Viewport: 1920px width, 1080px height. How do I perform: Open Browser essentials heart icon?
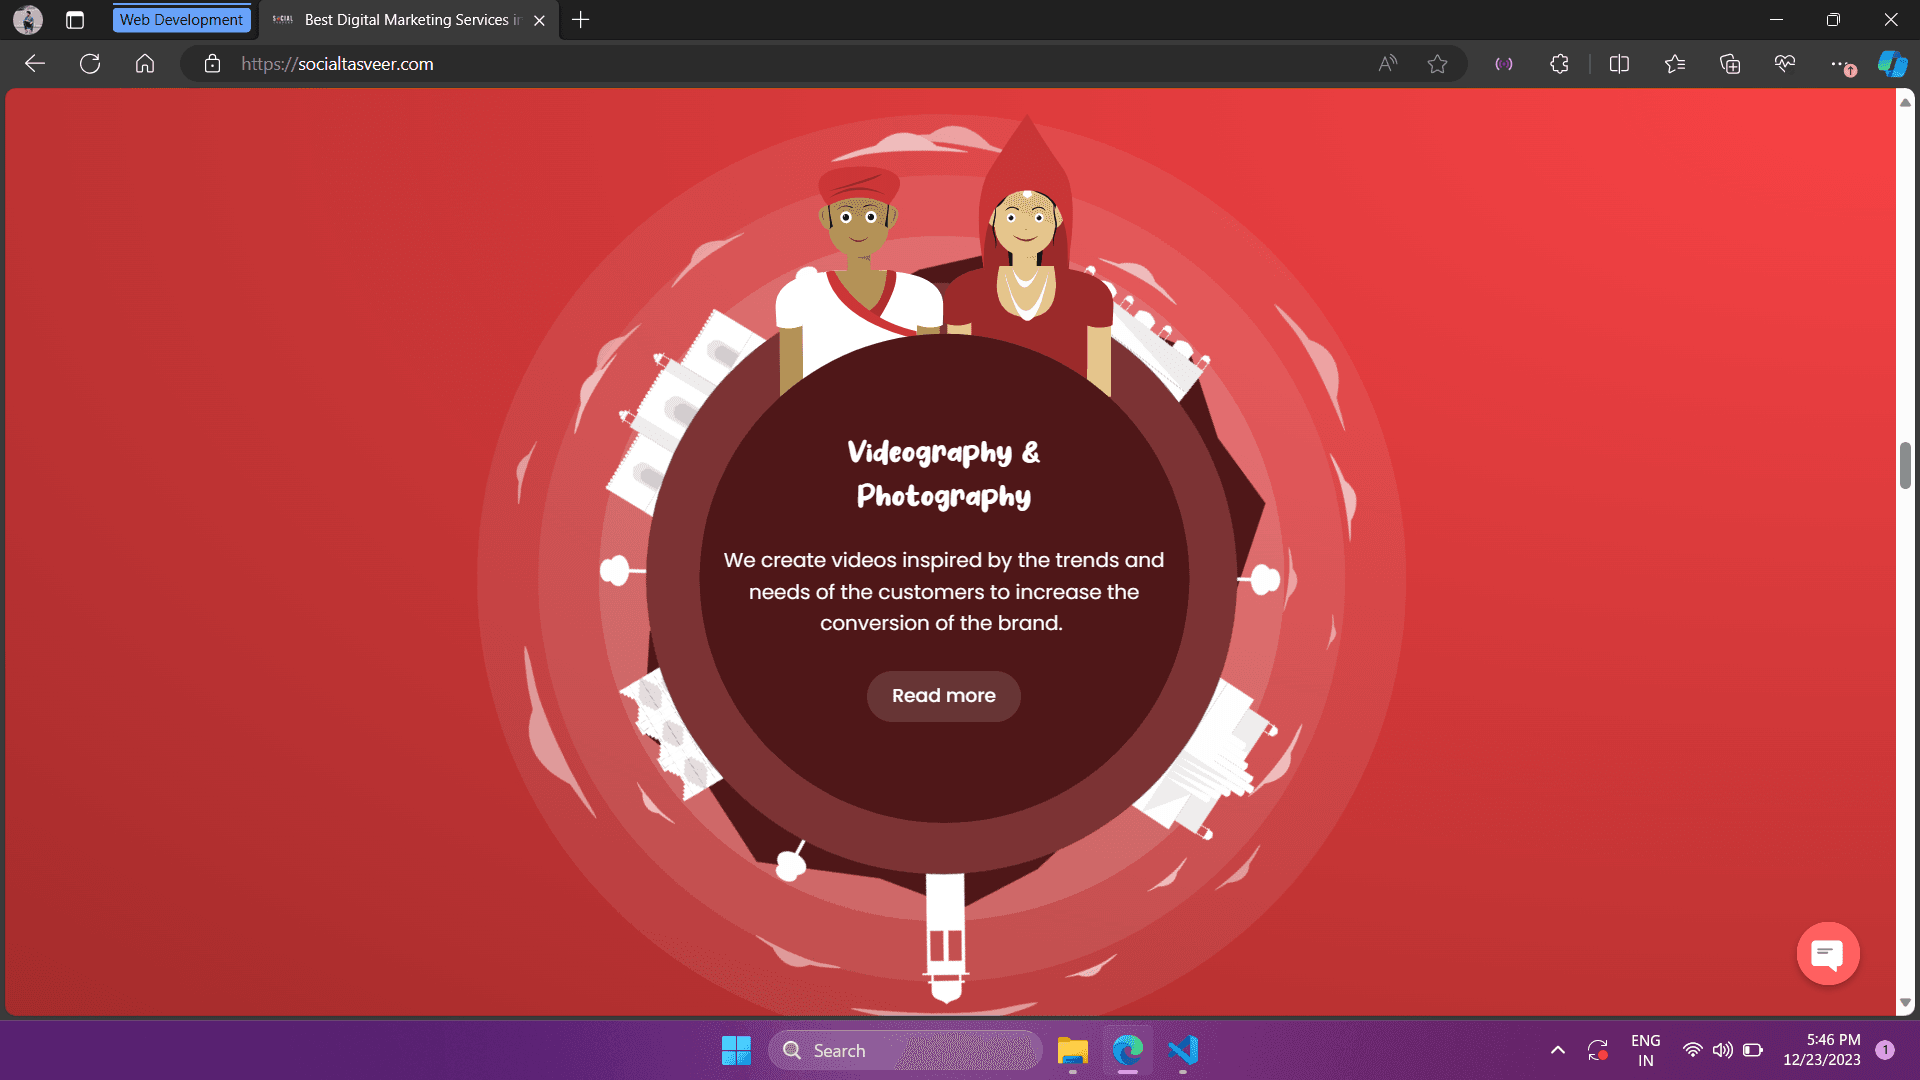coord(1785,64)
